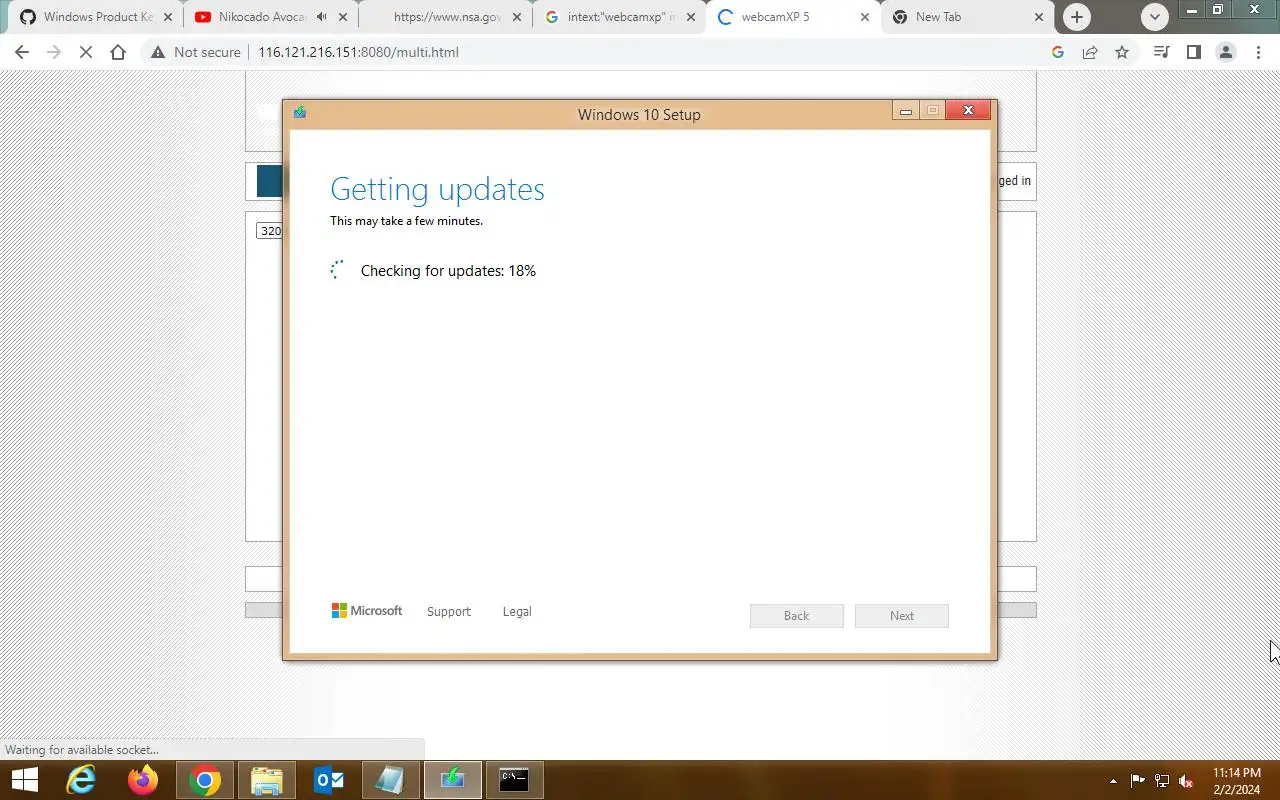Click the Google icon in address bar
The width and height of the screenshot is (1280, 800).
point(1058,52)
